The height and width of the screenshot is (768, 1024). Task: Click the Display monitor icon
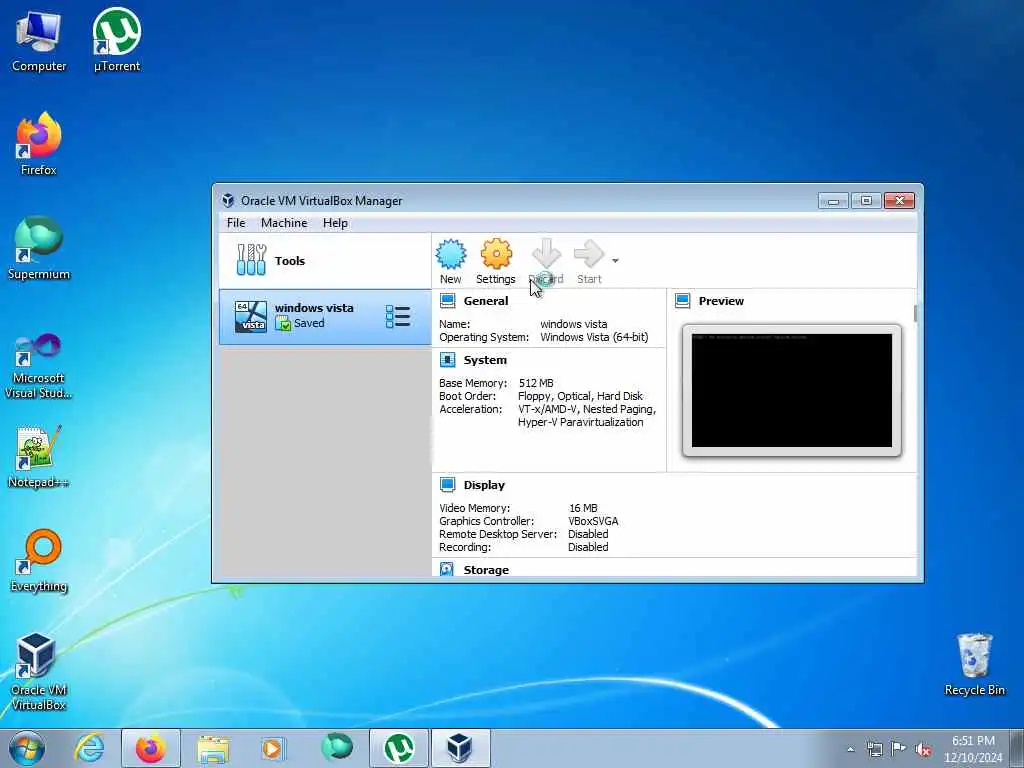coord(447,485)
